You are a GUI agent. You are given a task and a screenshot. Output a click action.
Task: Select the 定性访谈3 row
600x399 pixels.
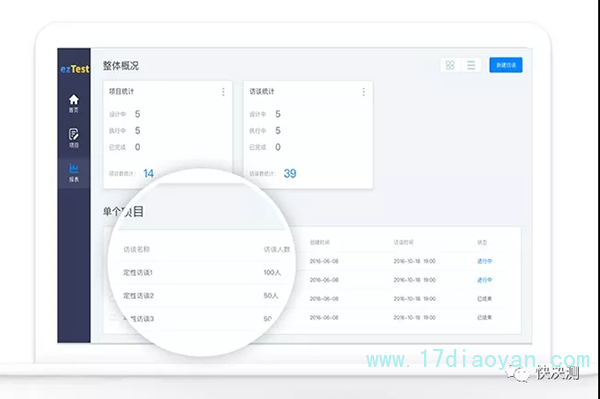202,319
